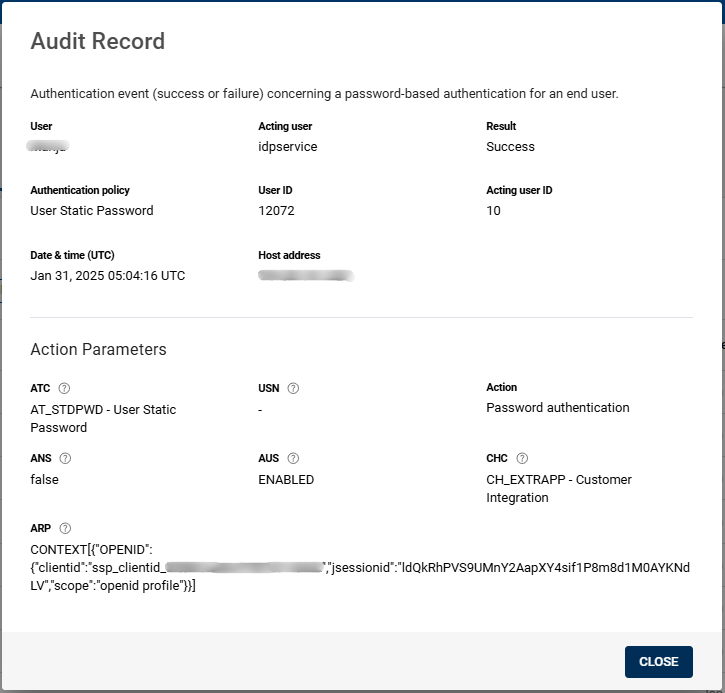
Task: Click the acting user value idpservice
Action: pos(287,147)
